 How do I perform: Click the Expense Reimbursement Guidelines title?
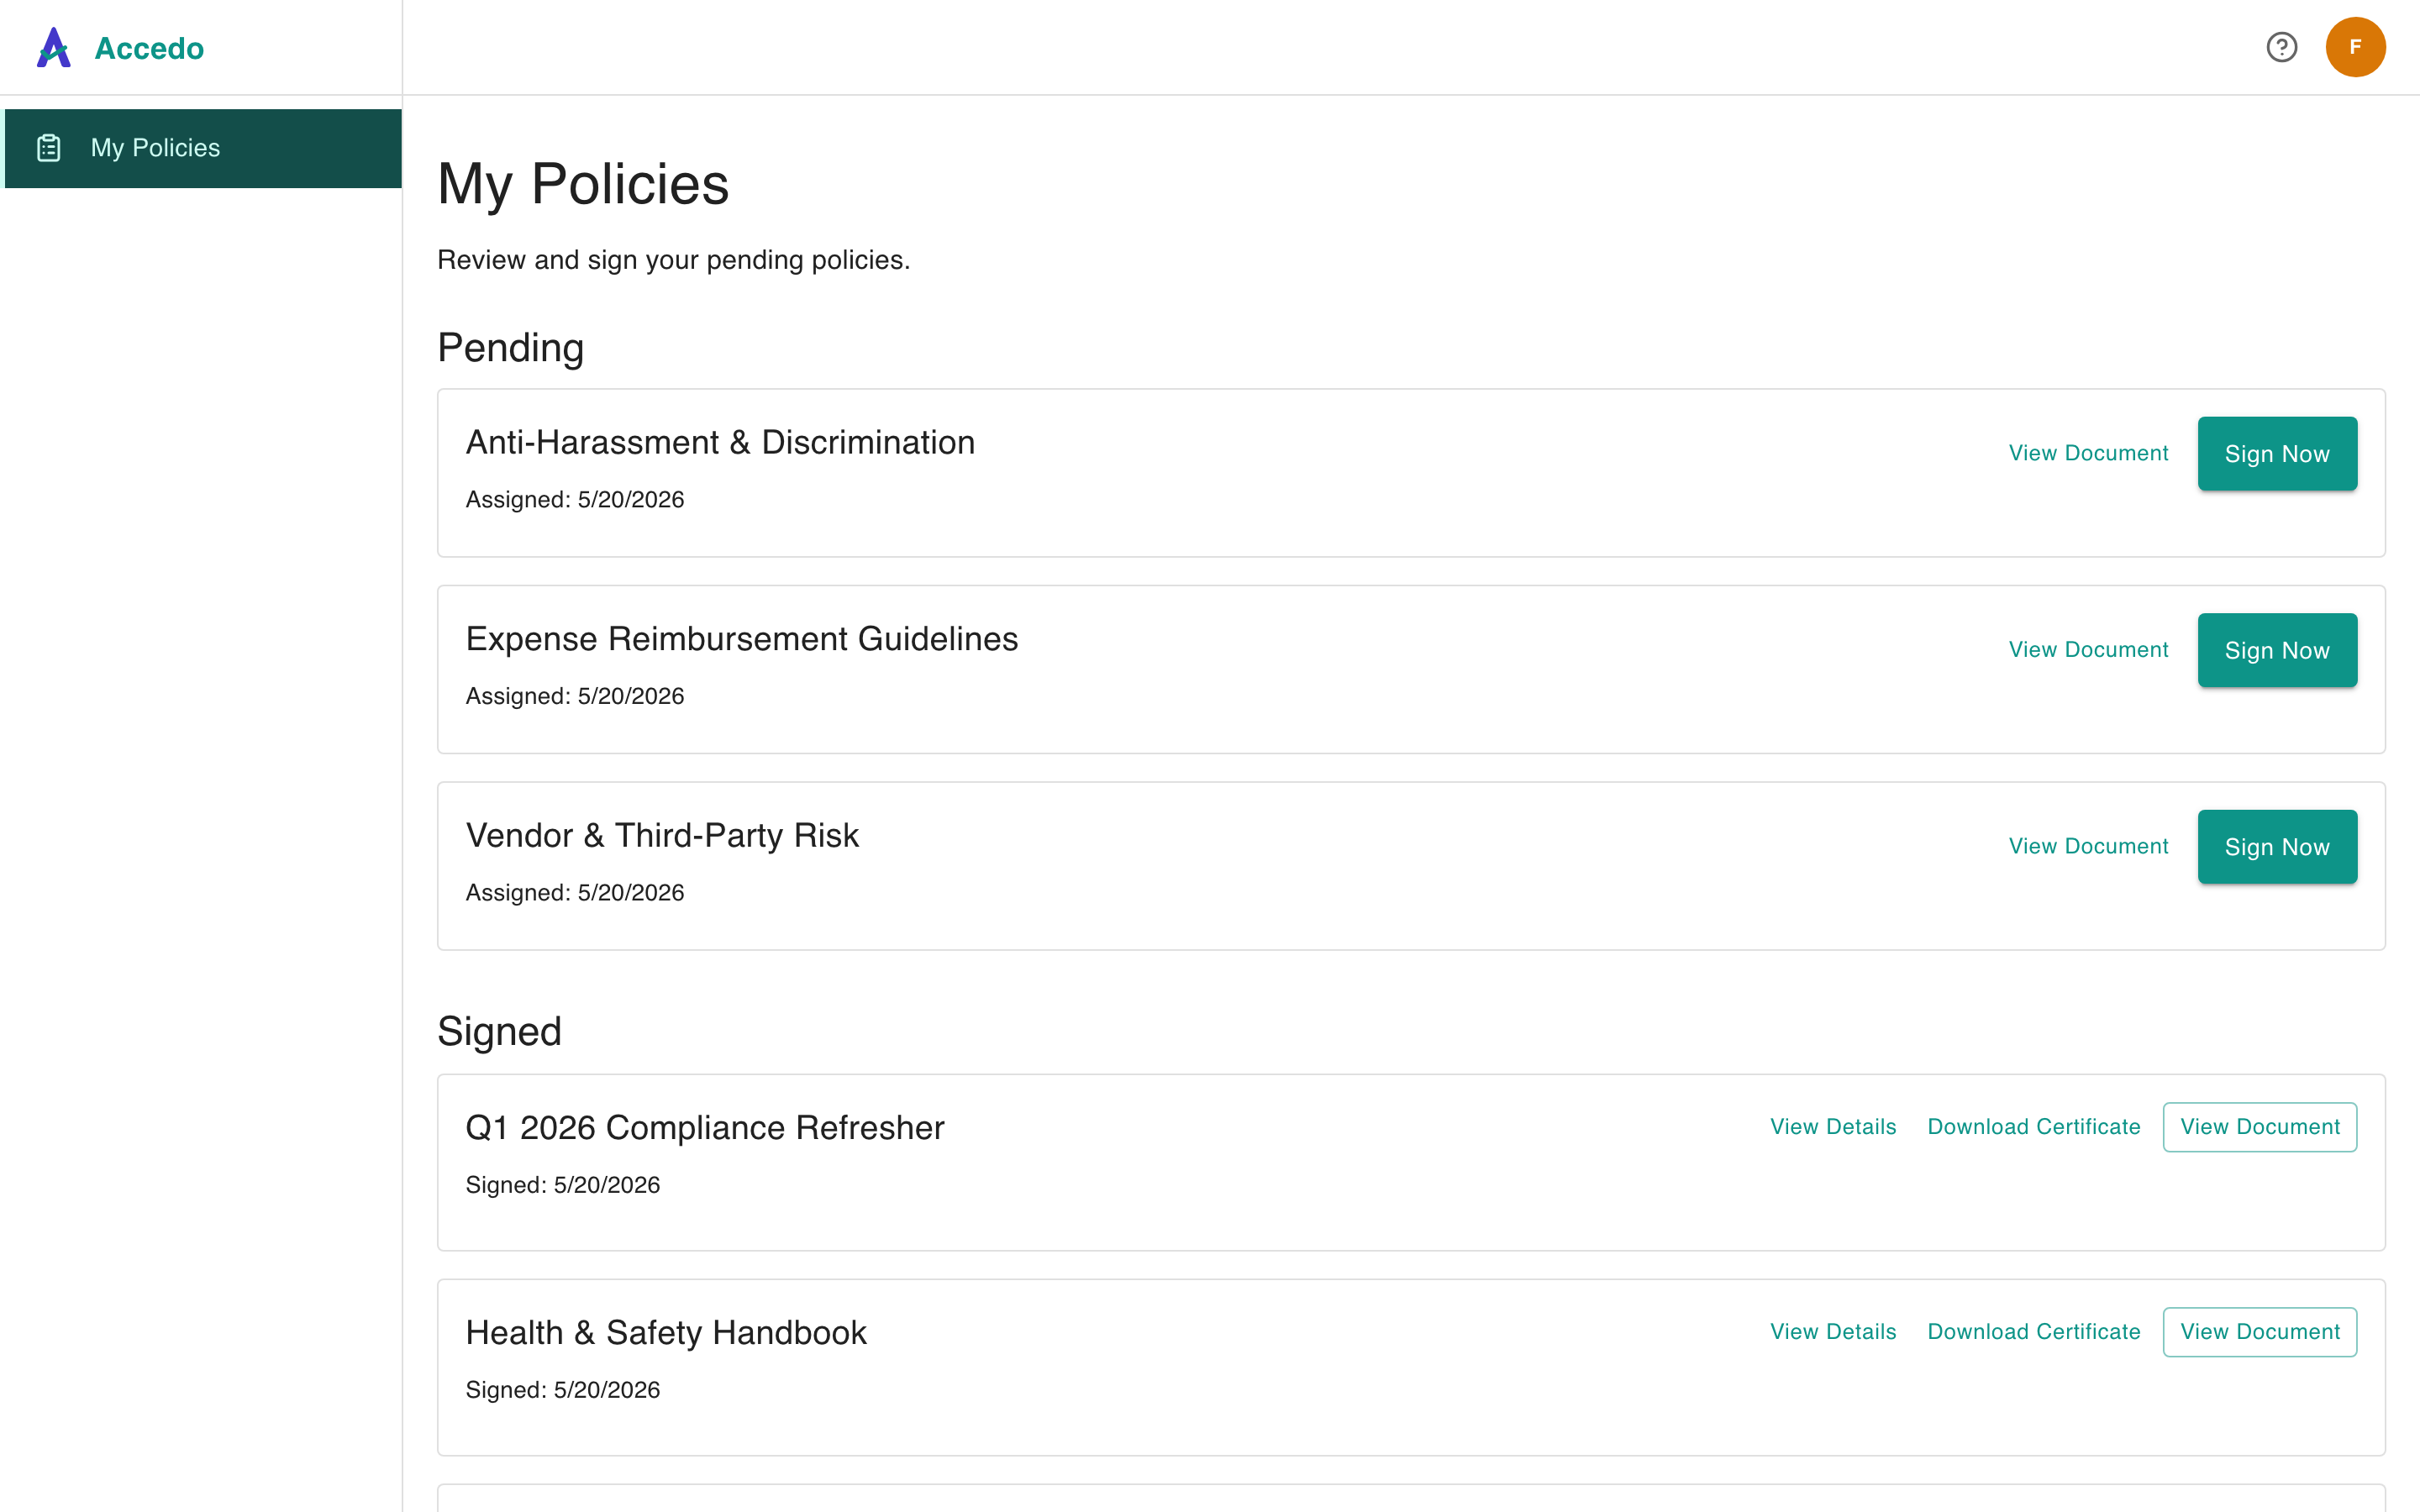(x=742, y=639)
